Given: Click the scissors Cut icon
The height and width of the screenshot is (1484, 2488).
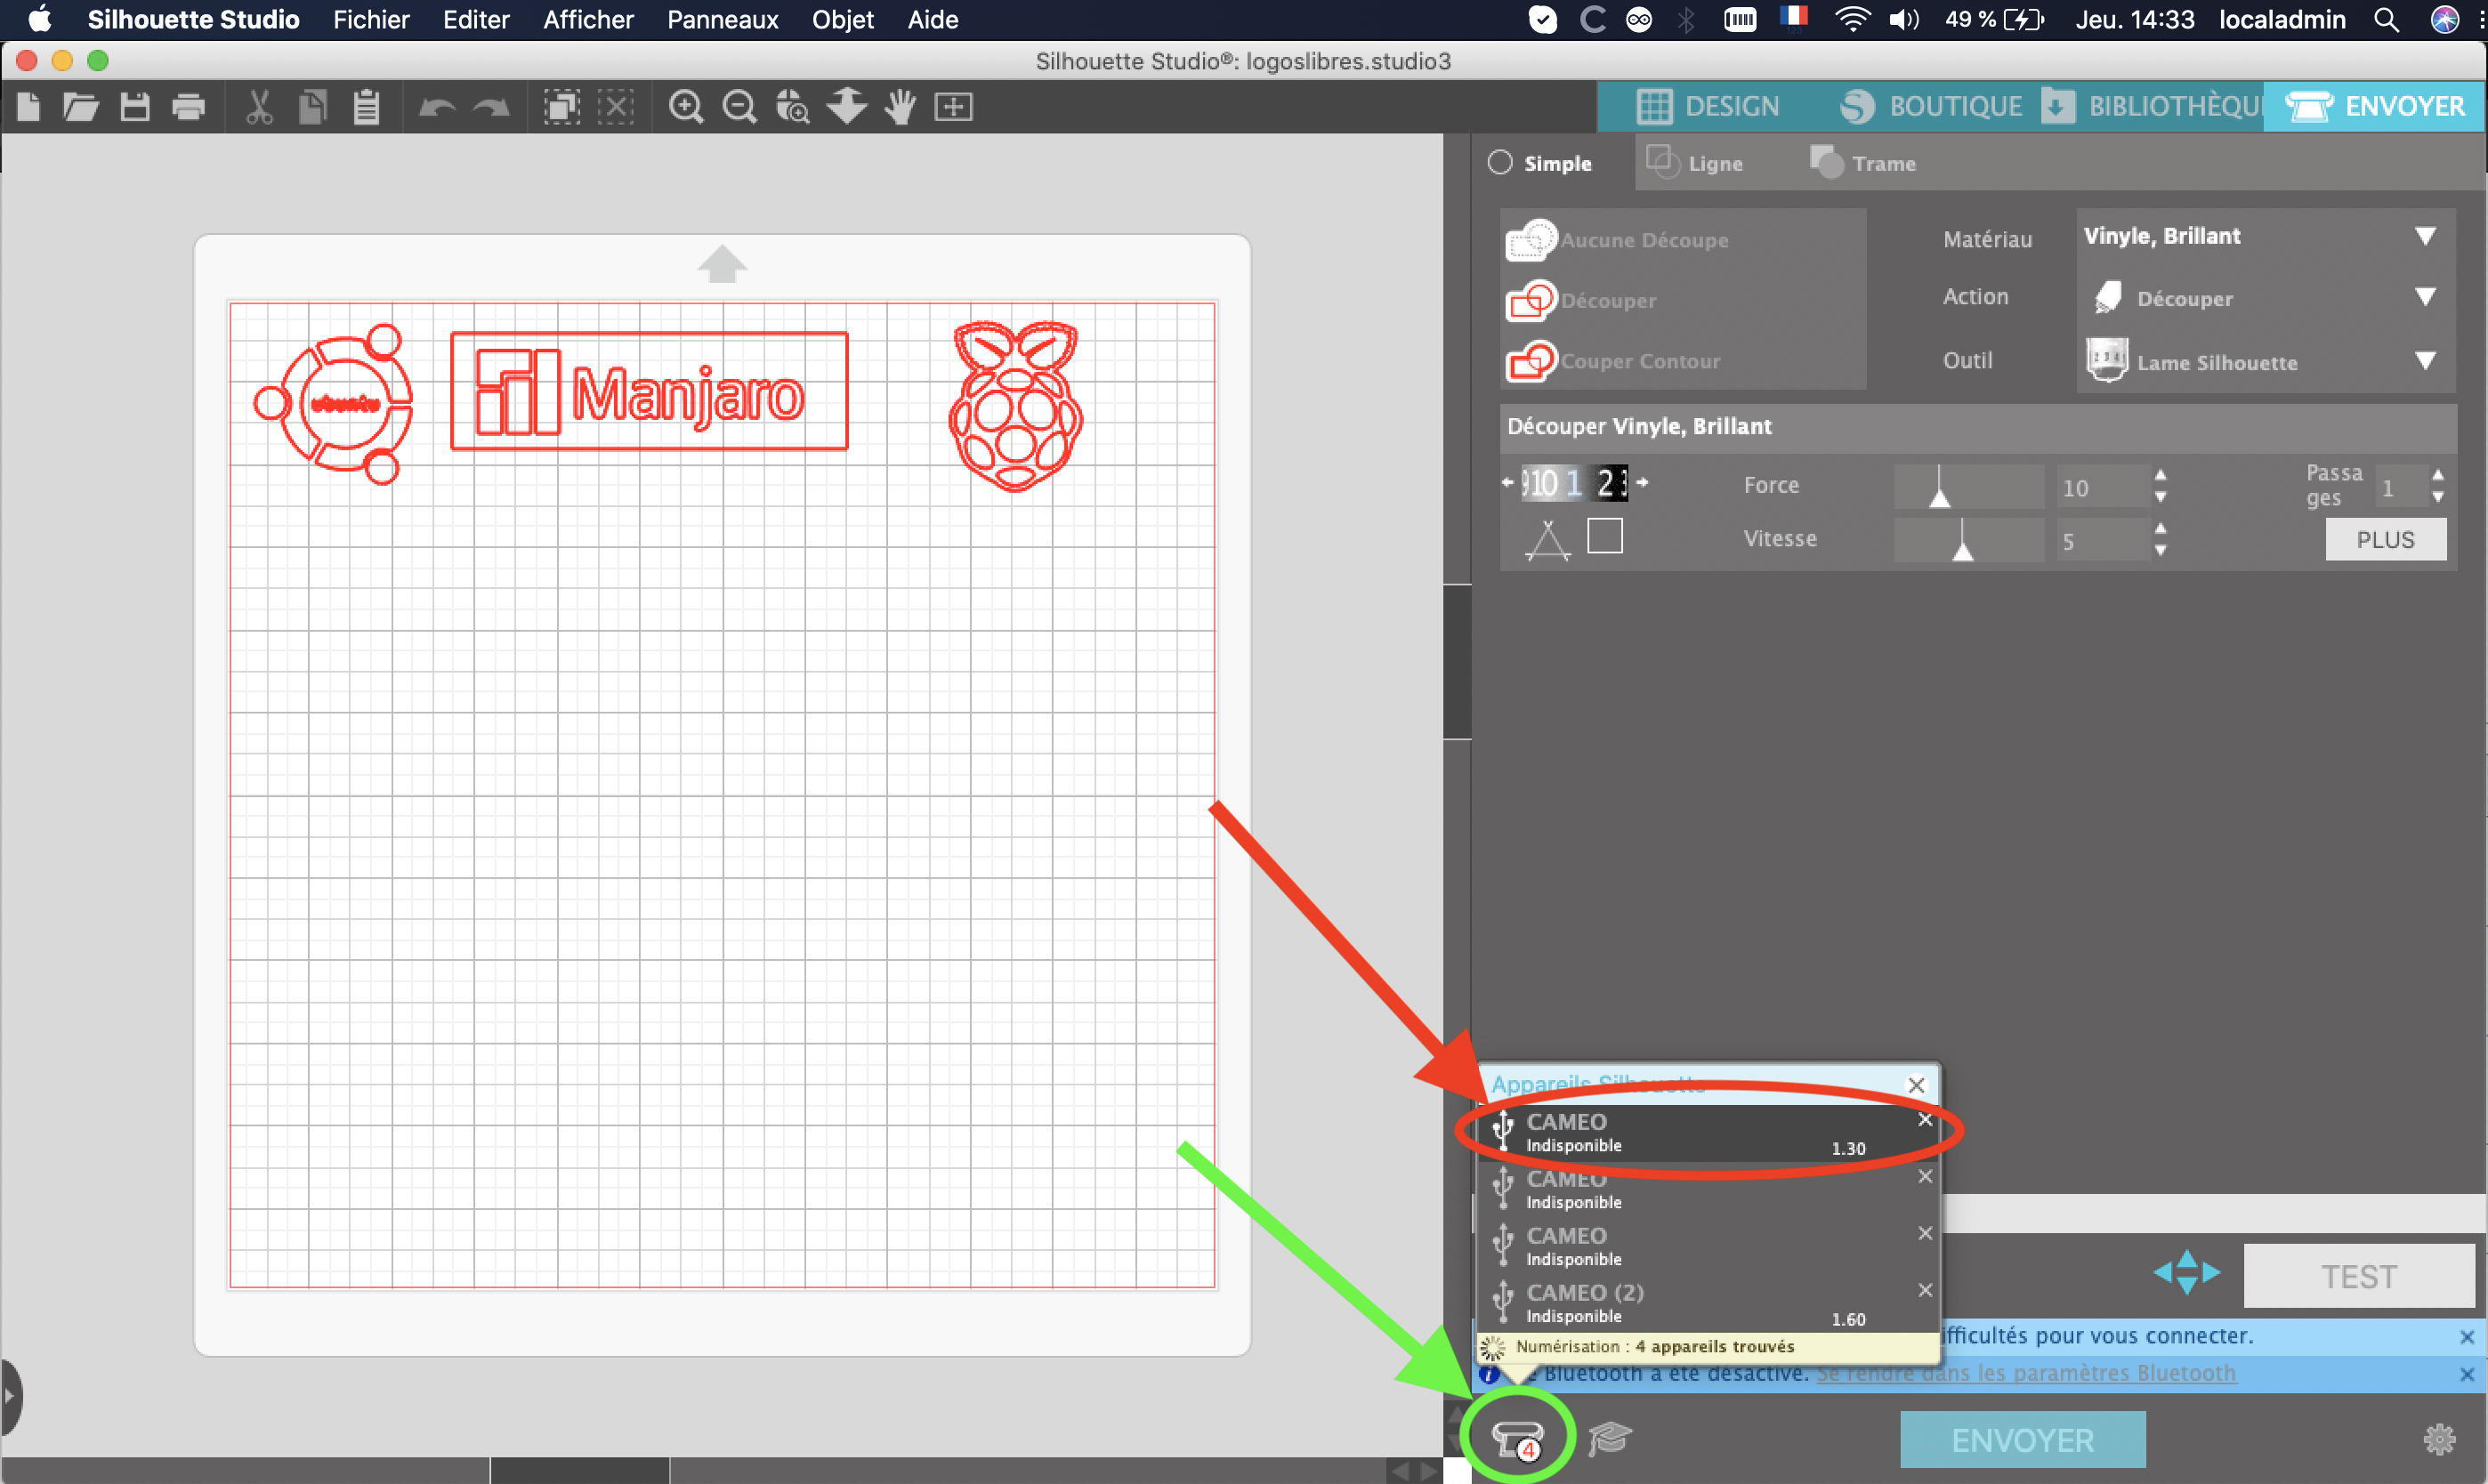Looking at the screenshot, I should point(259,106).
